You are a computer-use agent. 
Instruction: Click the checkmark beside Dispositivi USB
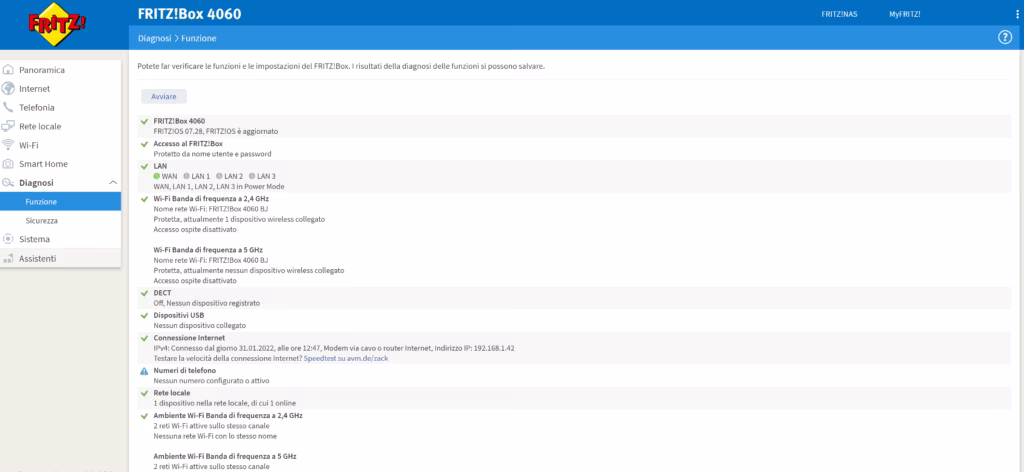[x=144, y=315]
